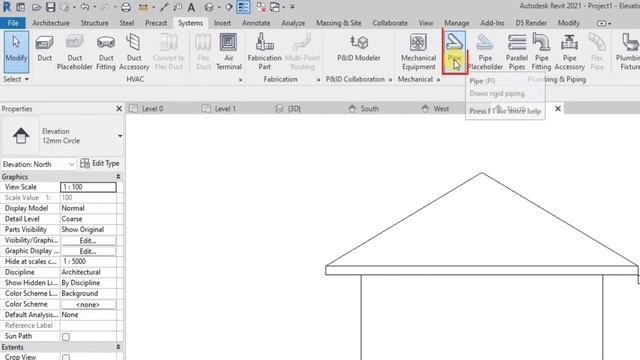Toggle Thin Lines in quick access toolbar
Viewport: 640px width, 360px height.
243,7
